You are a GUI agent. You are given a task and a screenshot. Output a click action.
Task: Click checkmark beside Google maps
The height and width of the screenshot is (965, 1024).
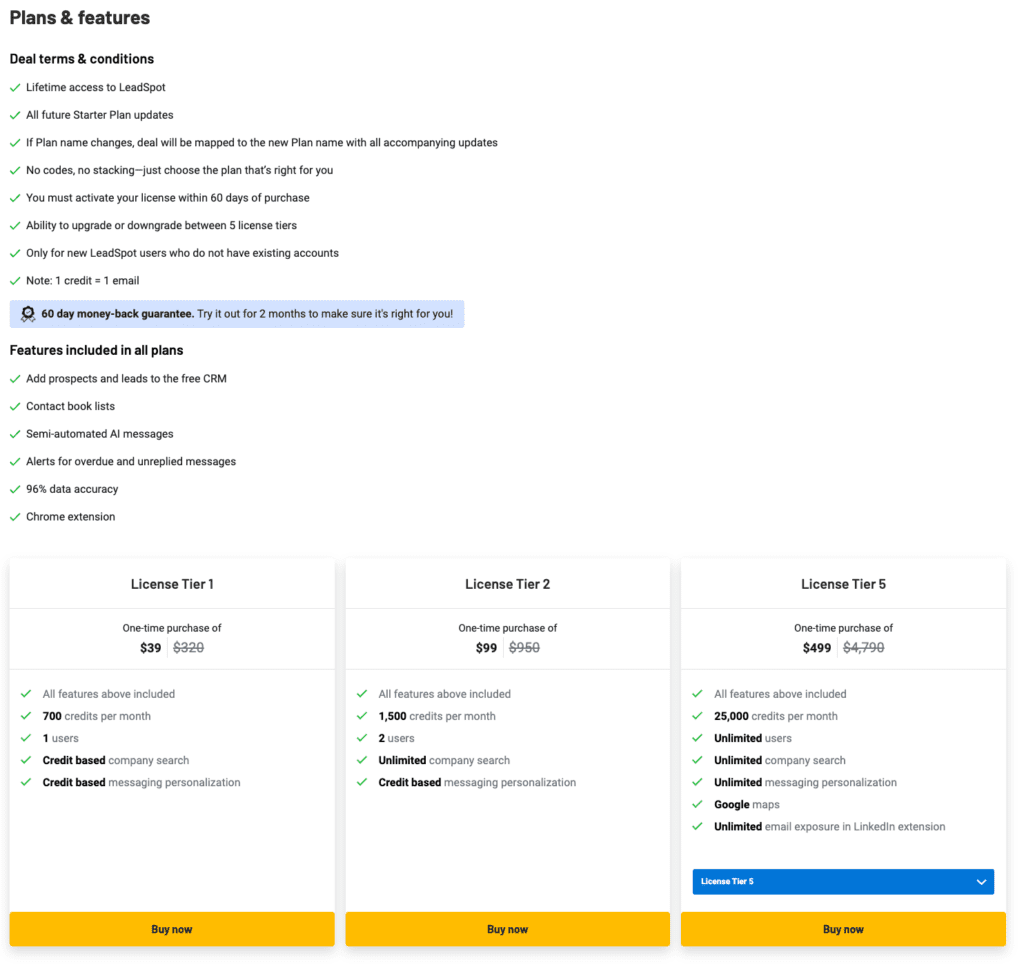(697, 804)
